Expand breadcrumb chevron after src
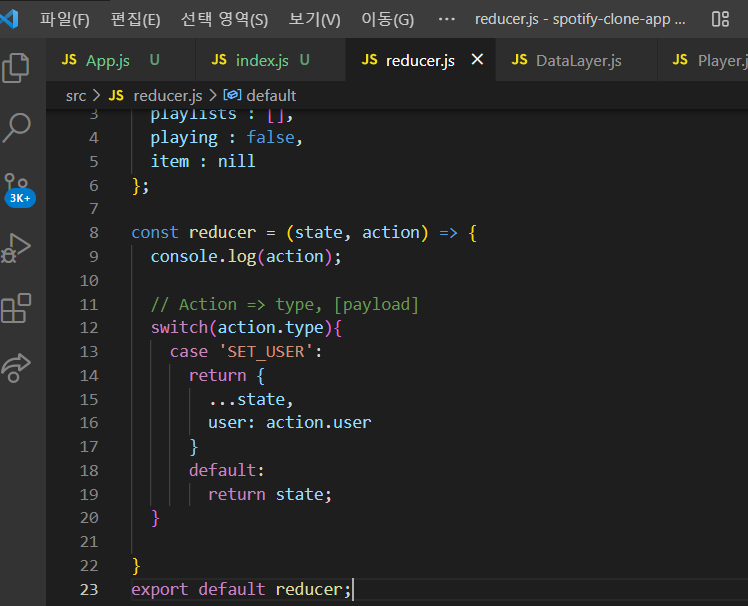 (x=97, y=95)
